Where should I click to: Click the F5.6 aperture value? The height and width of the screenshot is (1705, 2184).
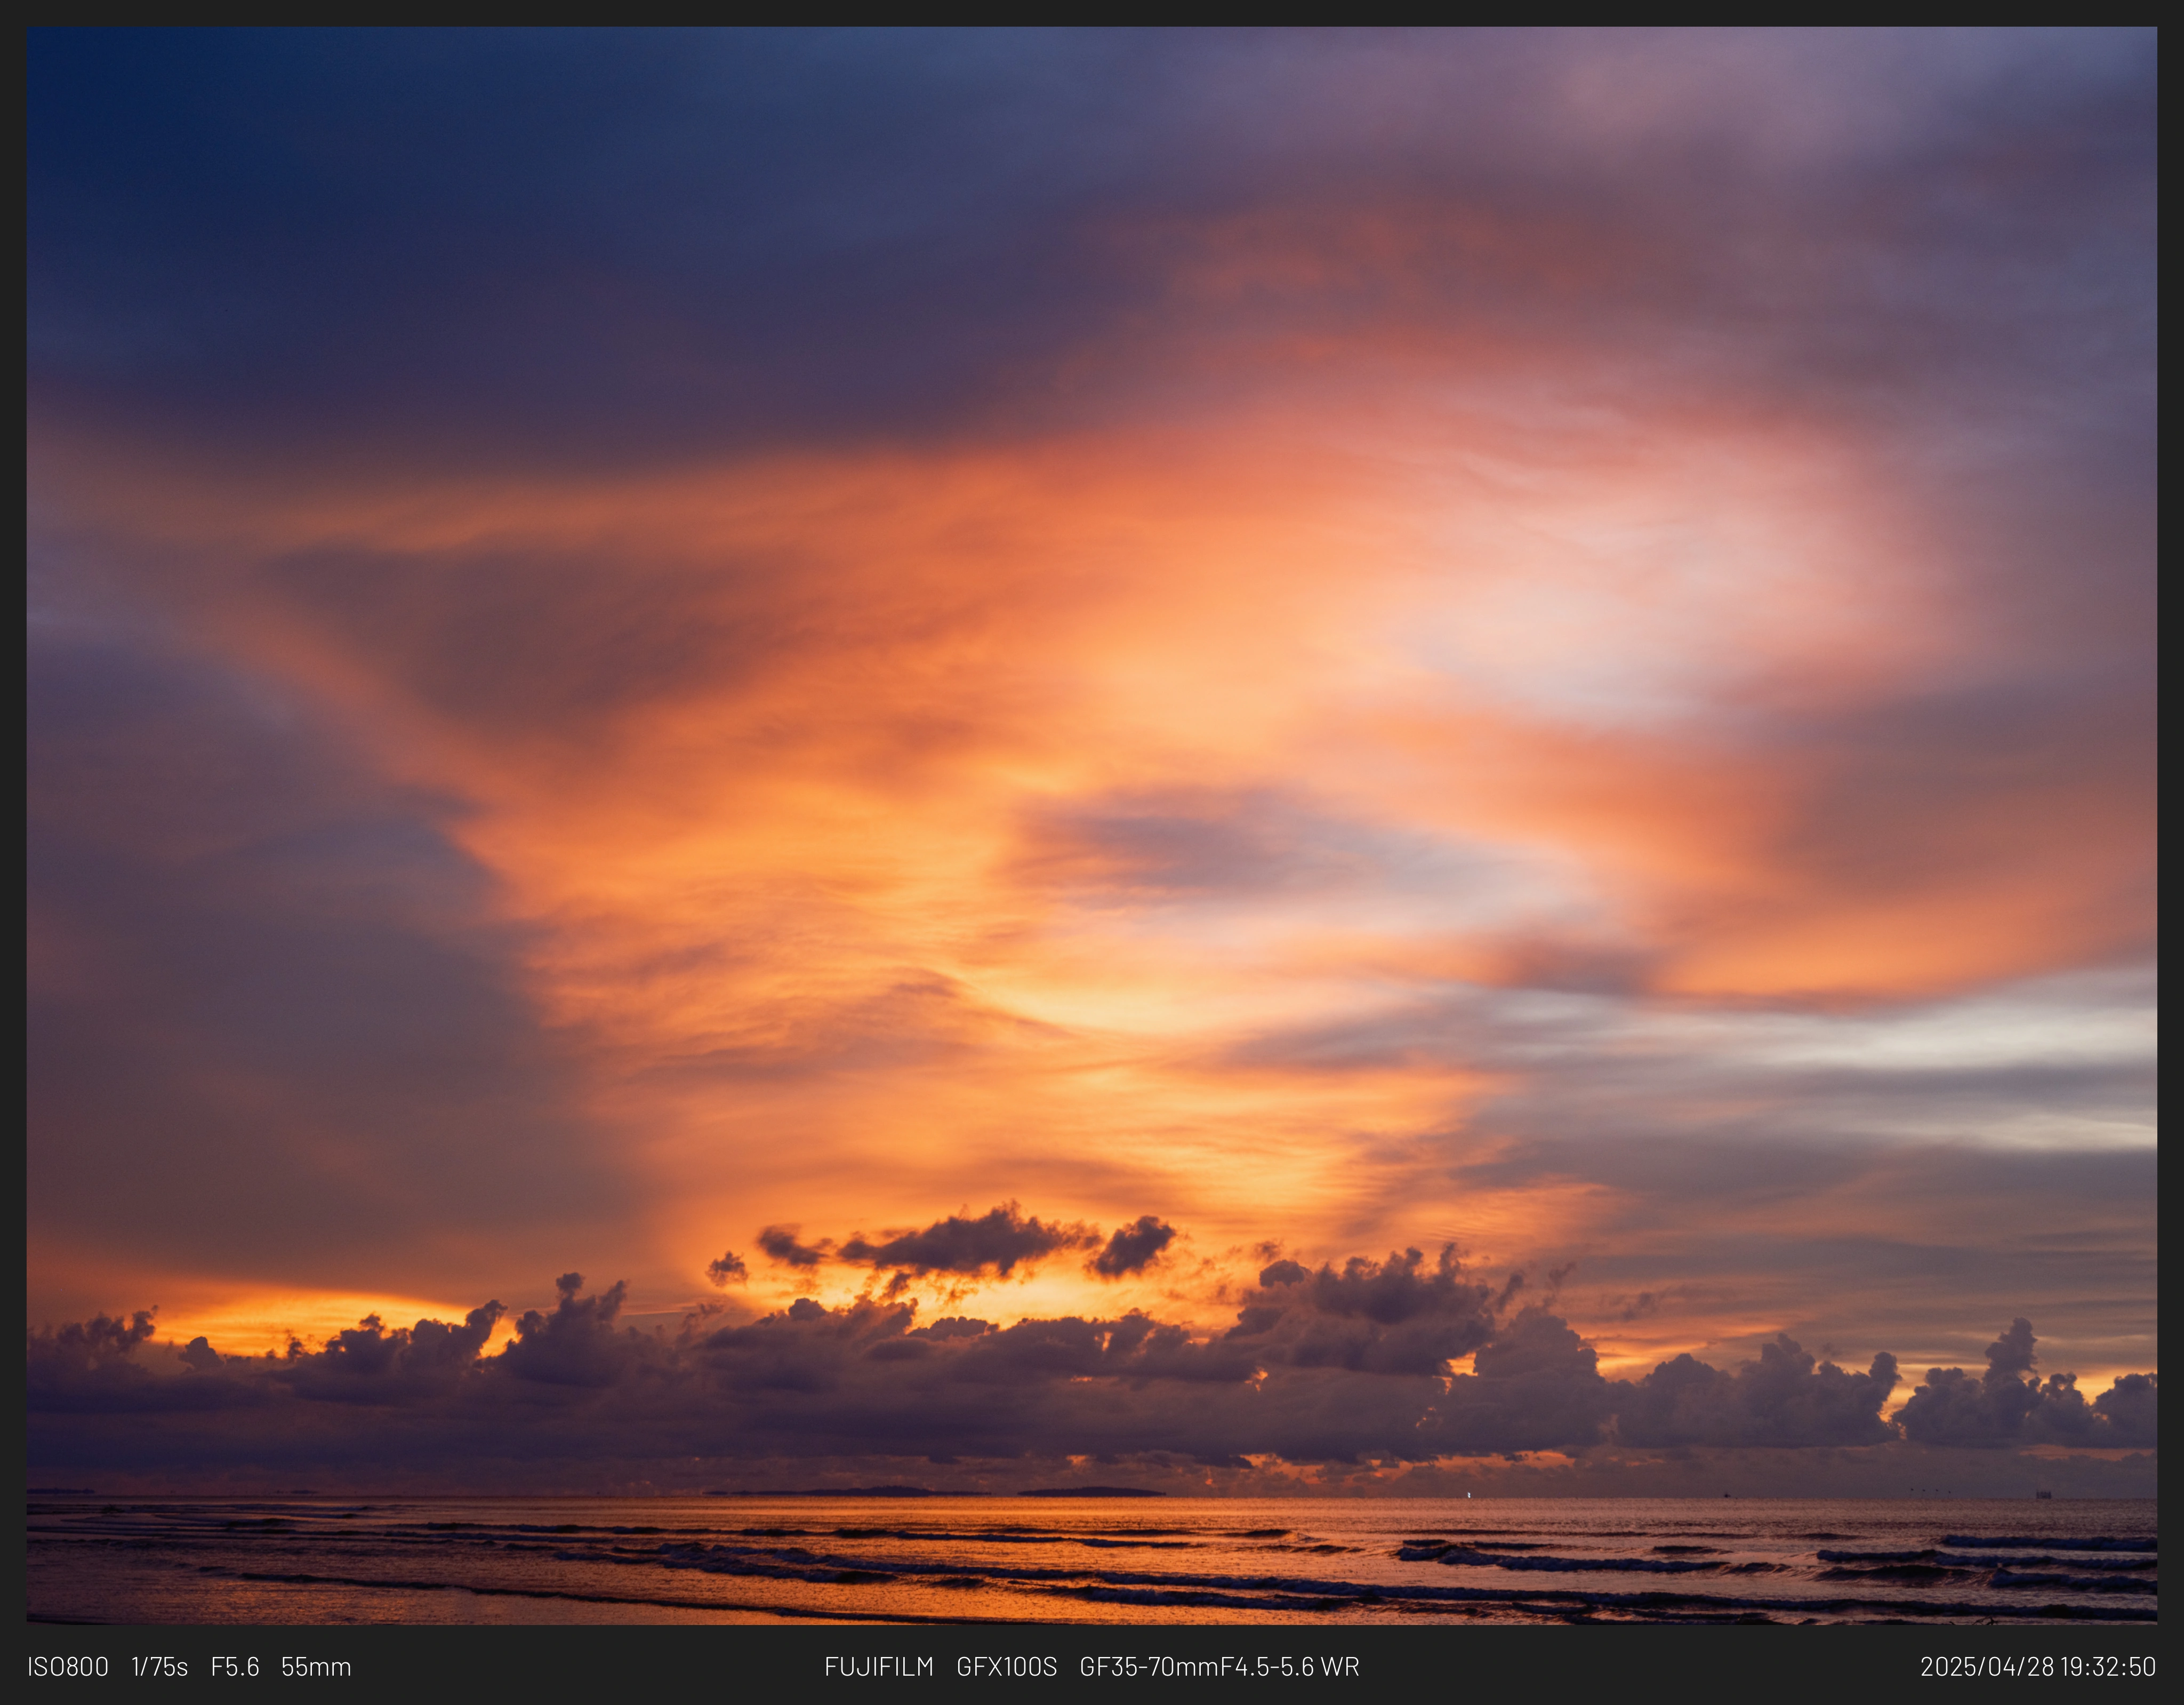tap(235, 1667)
